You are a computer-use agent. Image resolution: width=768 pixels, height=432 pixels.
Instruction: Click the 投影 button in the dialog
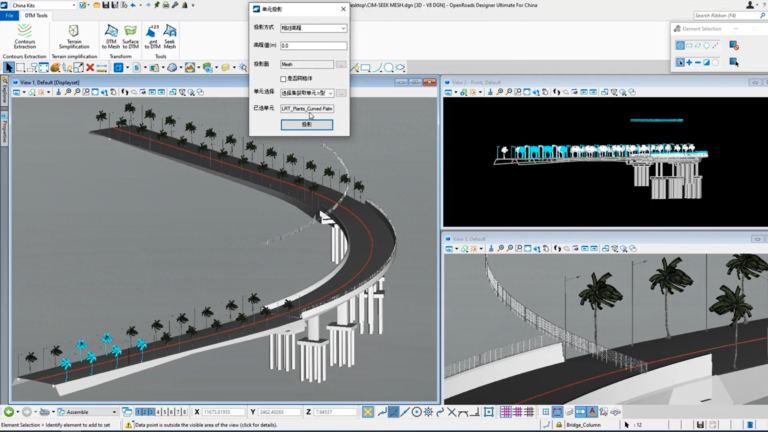[307, 125]
